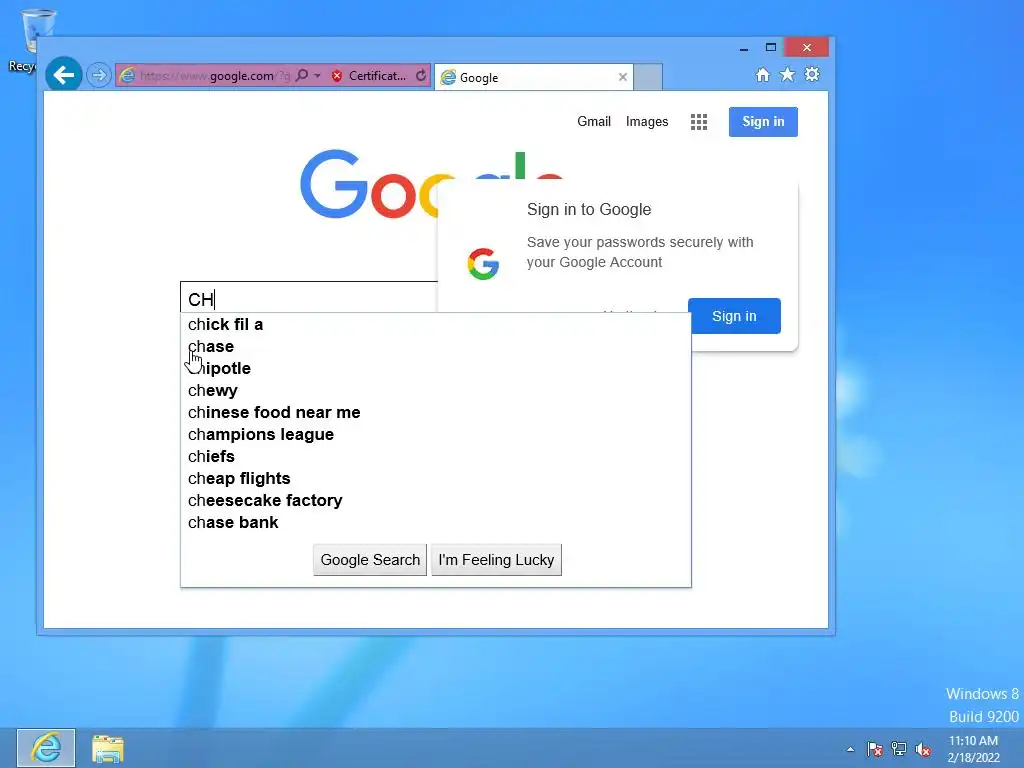Open the Images link

647,121
